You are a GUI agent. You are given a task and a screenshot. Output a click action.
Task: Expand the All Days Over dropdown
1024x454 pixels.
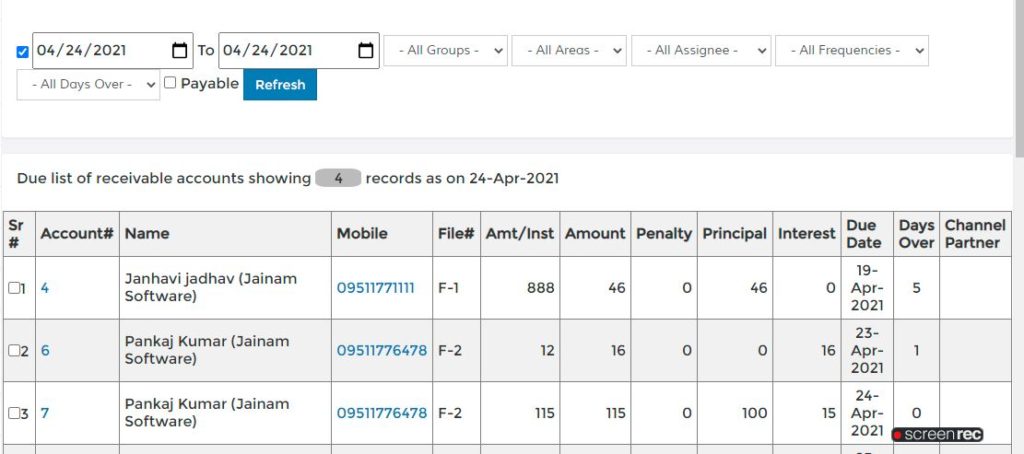click(x=88, y=84)
